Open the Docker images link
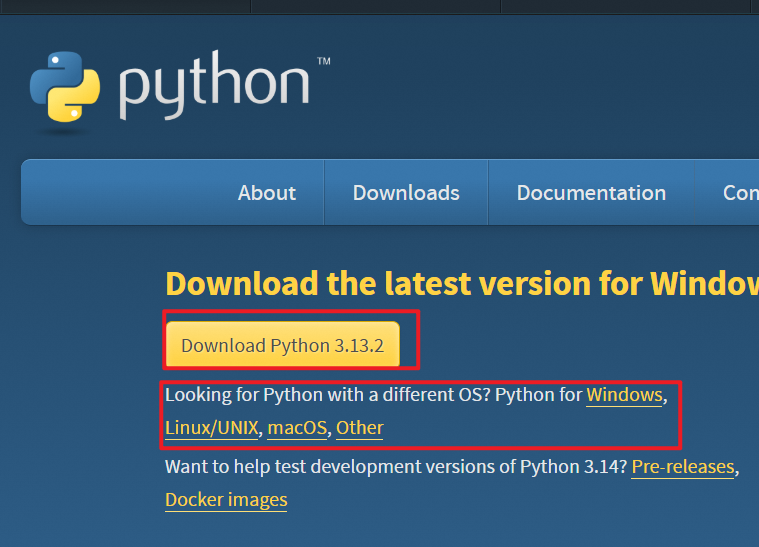The width and height of the screenshot is (759, 547). (x=226, y=500)
